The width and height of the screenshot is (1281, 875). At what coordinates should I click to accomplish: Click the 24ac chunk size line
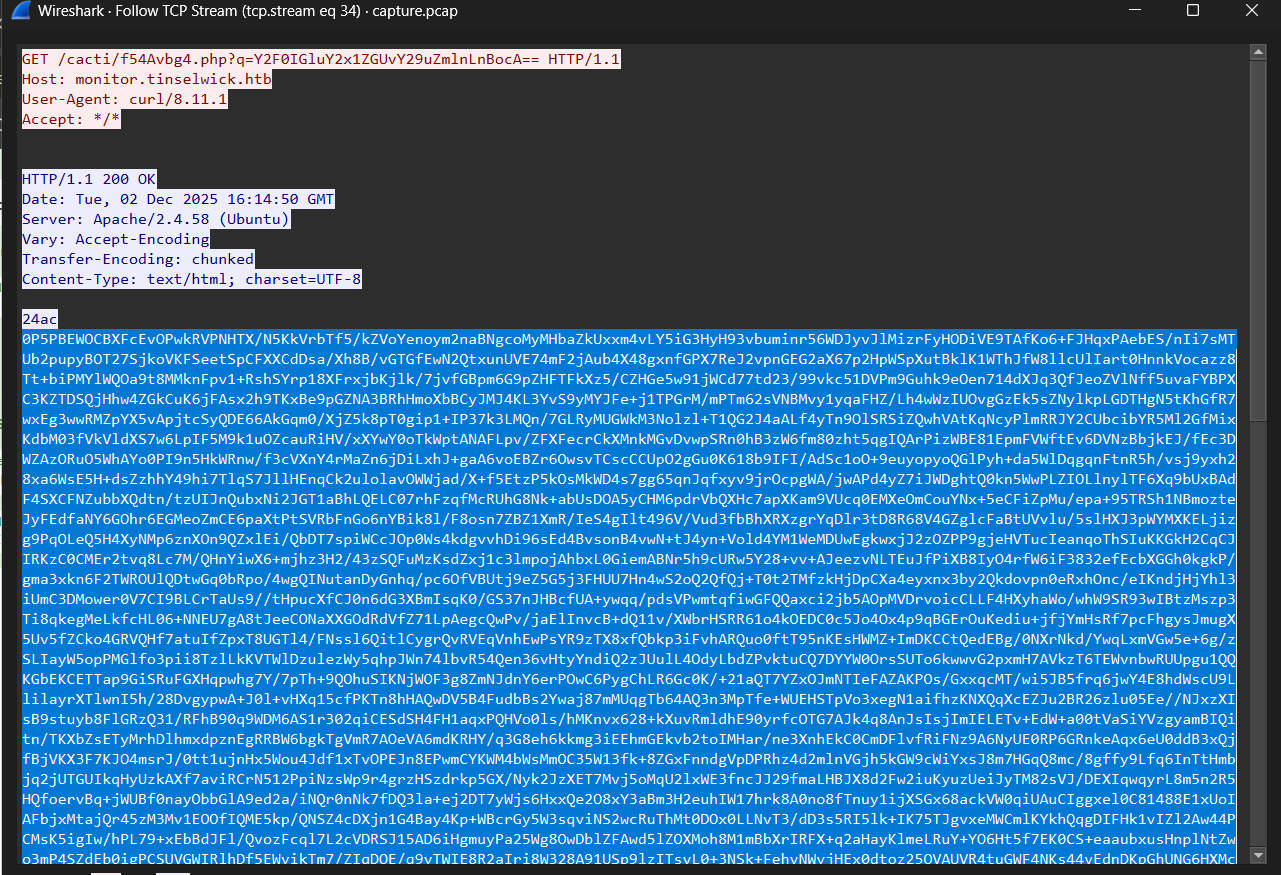pos(40,319)
